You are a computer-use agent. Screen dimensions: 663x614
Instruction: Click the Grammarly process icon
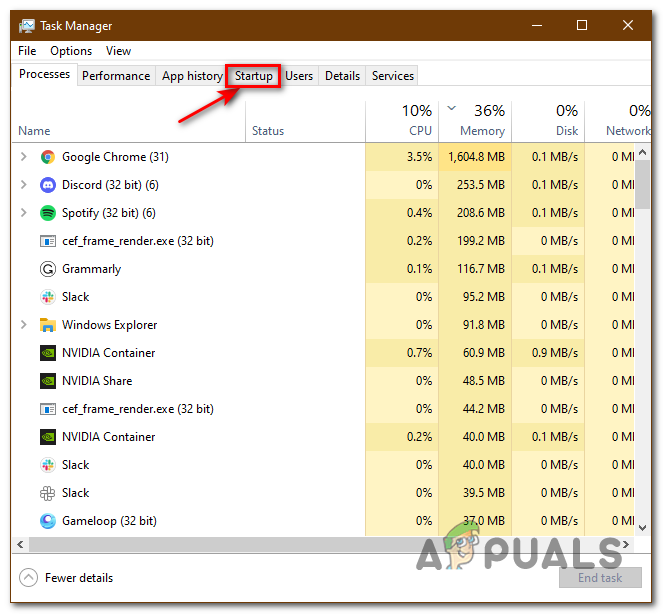pyautogui.click(x=48, y=269)
